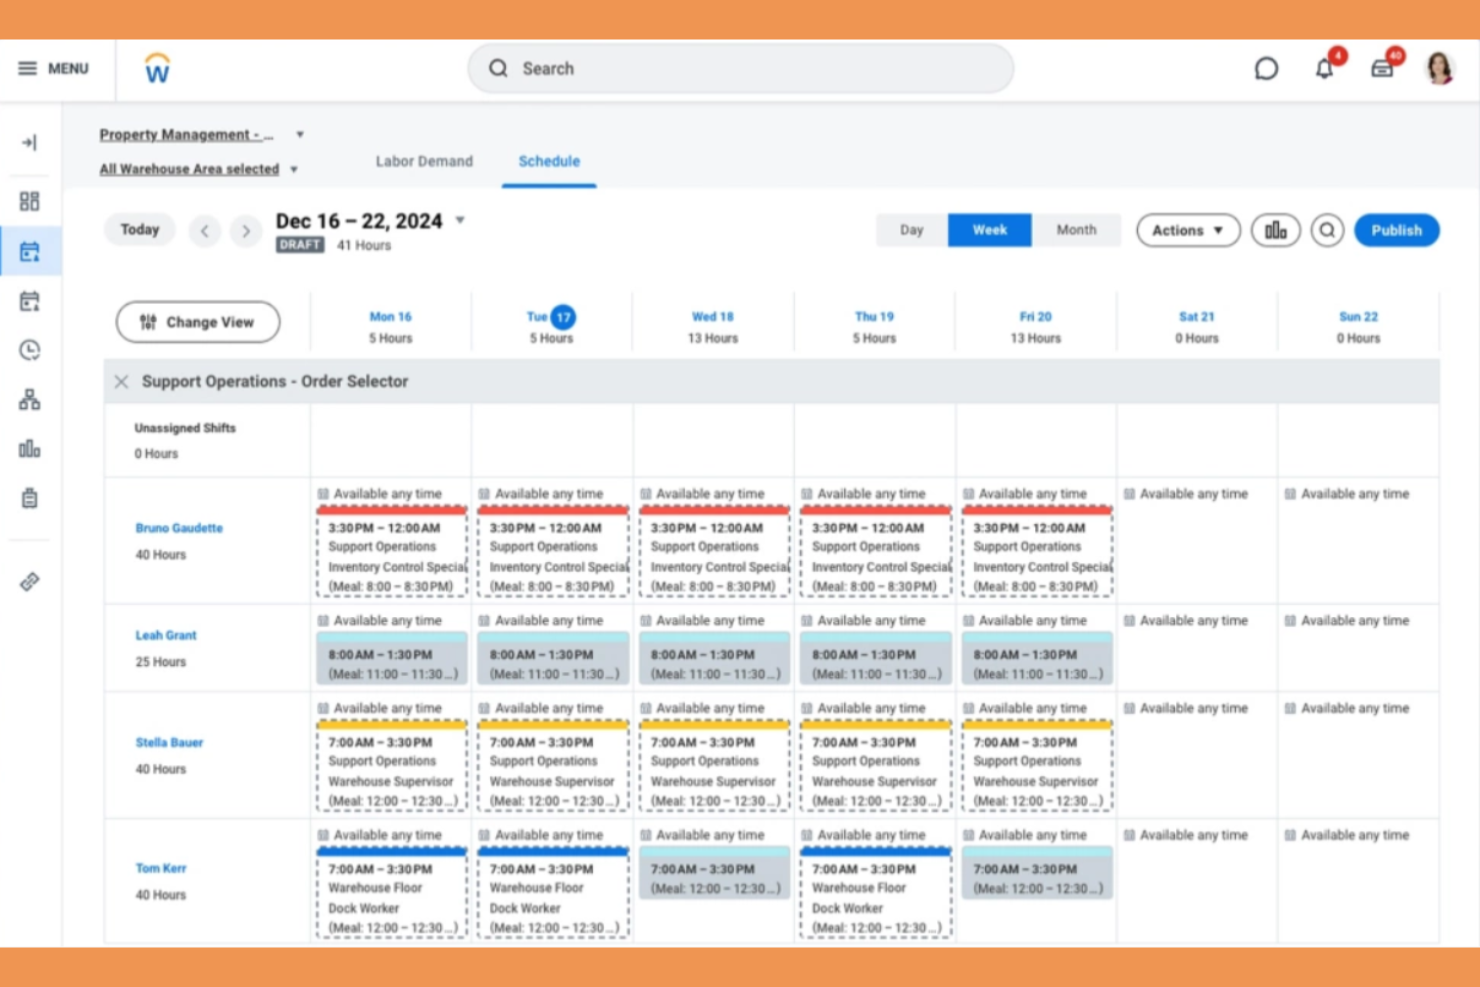Open the notifications bell icon
The image size is (1480, 987).
(1323, 68)
